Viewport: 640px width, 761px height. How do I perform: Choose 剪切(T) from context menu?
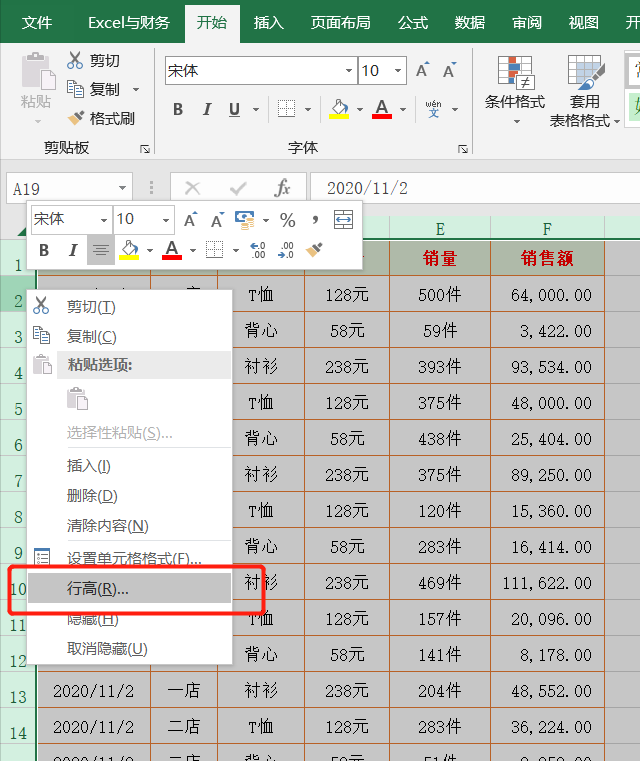(130, 307)
